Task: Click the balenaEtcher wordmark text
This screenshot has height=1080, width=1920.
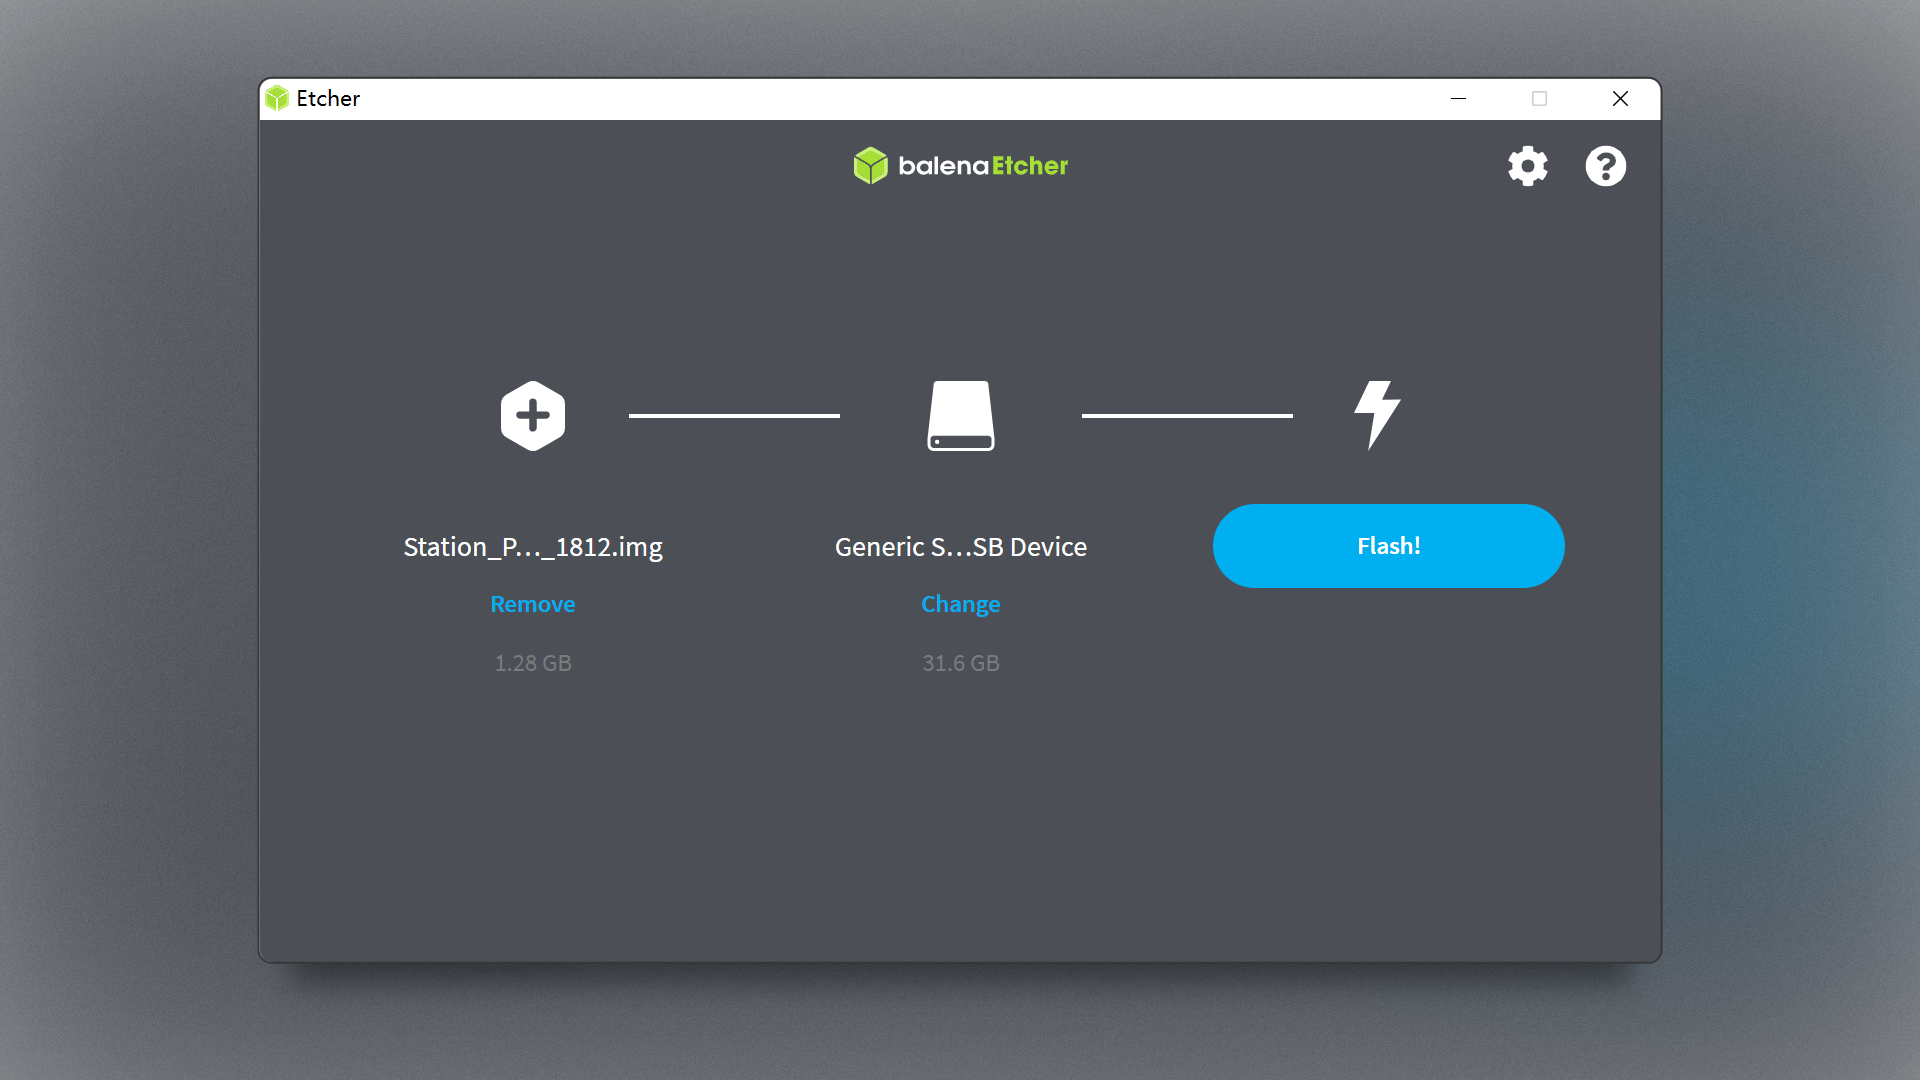Action: click(x=983, y=166)
